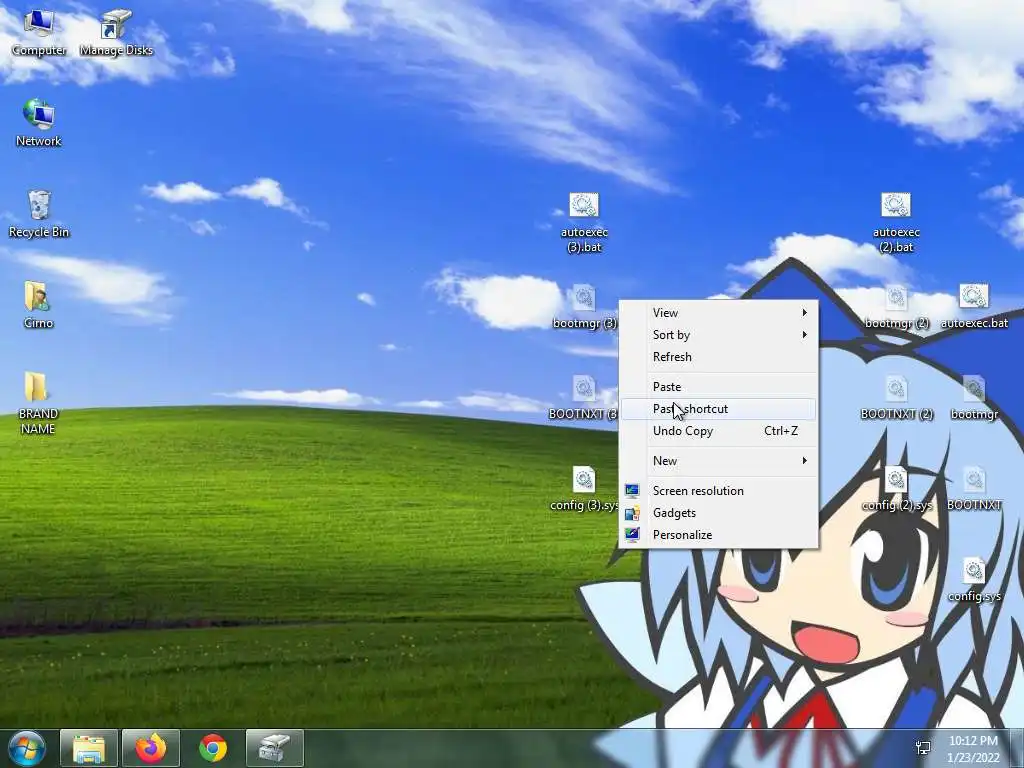Select the config.sys file icon
The height and width of the screenshot is (768, 1024).
tap(974, 579)
